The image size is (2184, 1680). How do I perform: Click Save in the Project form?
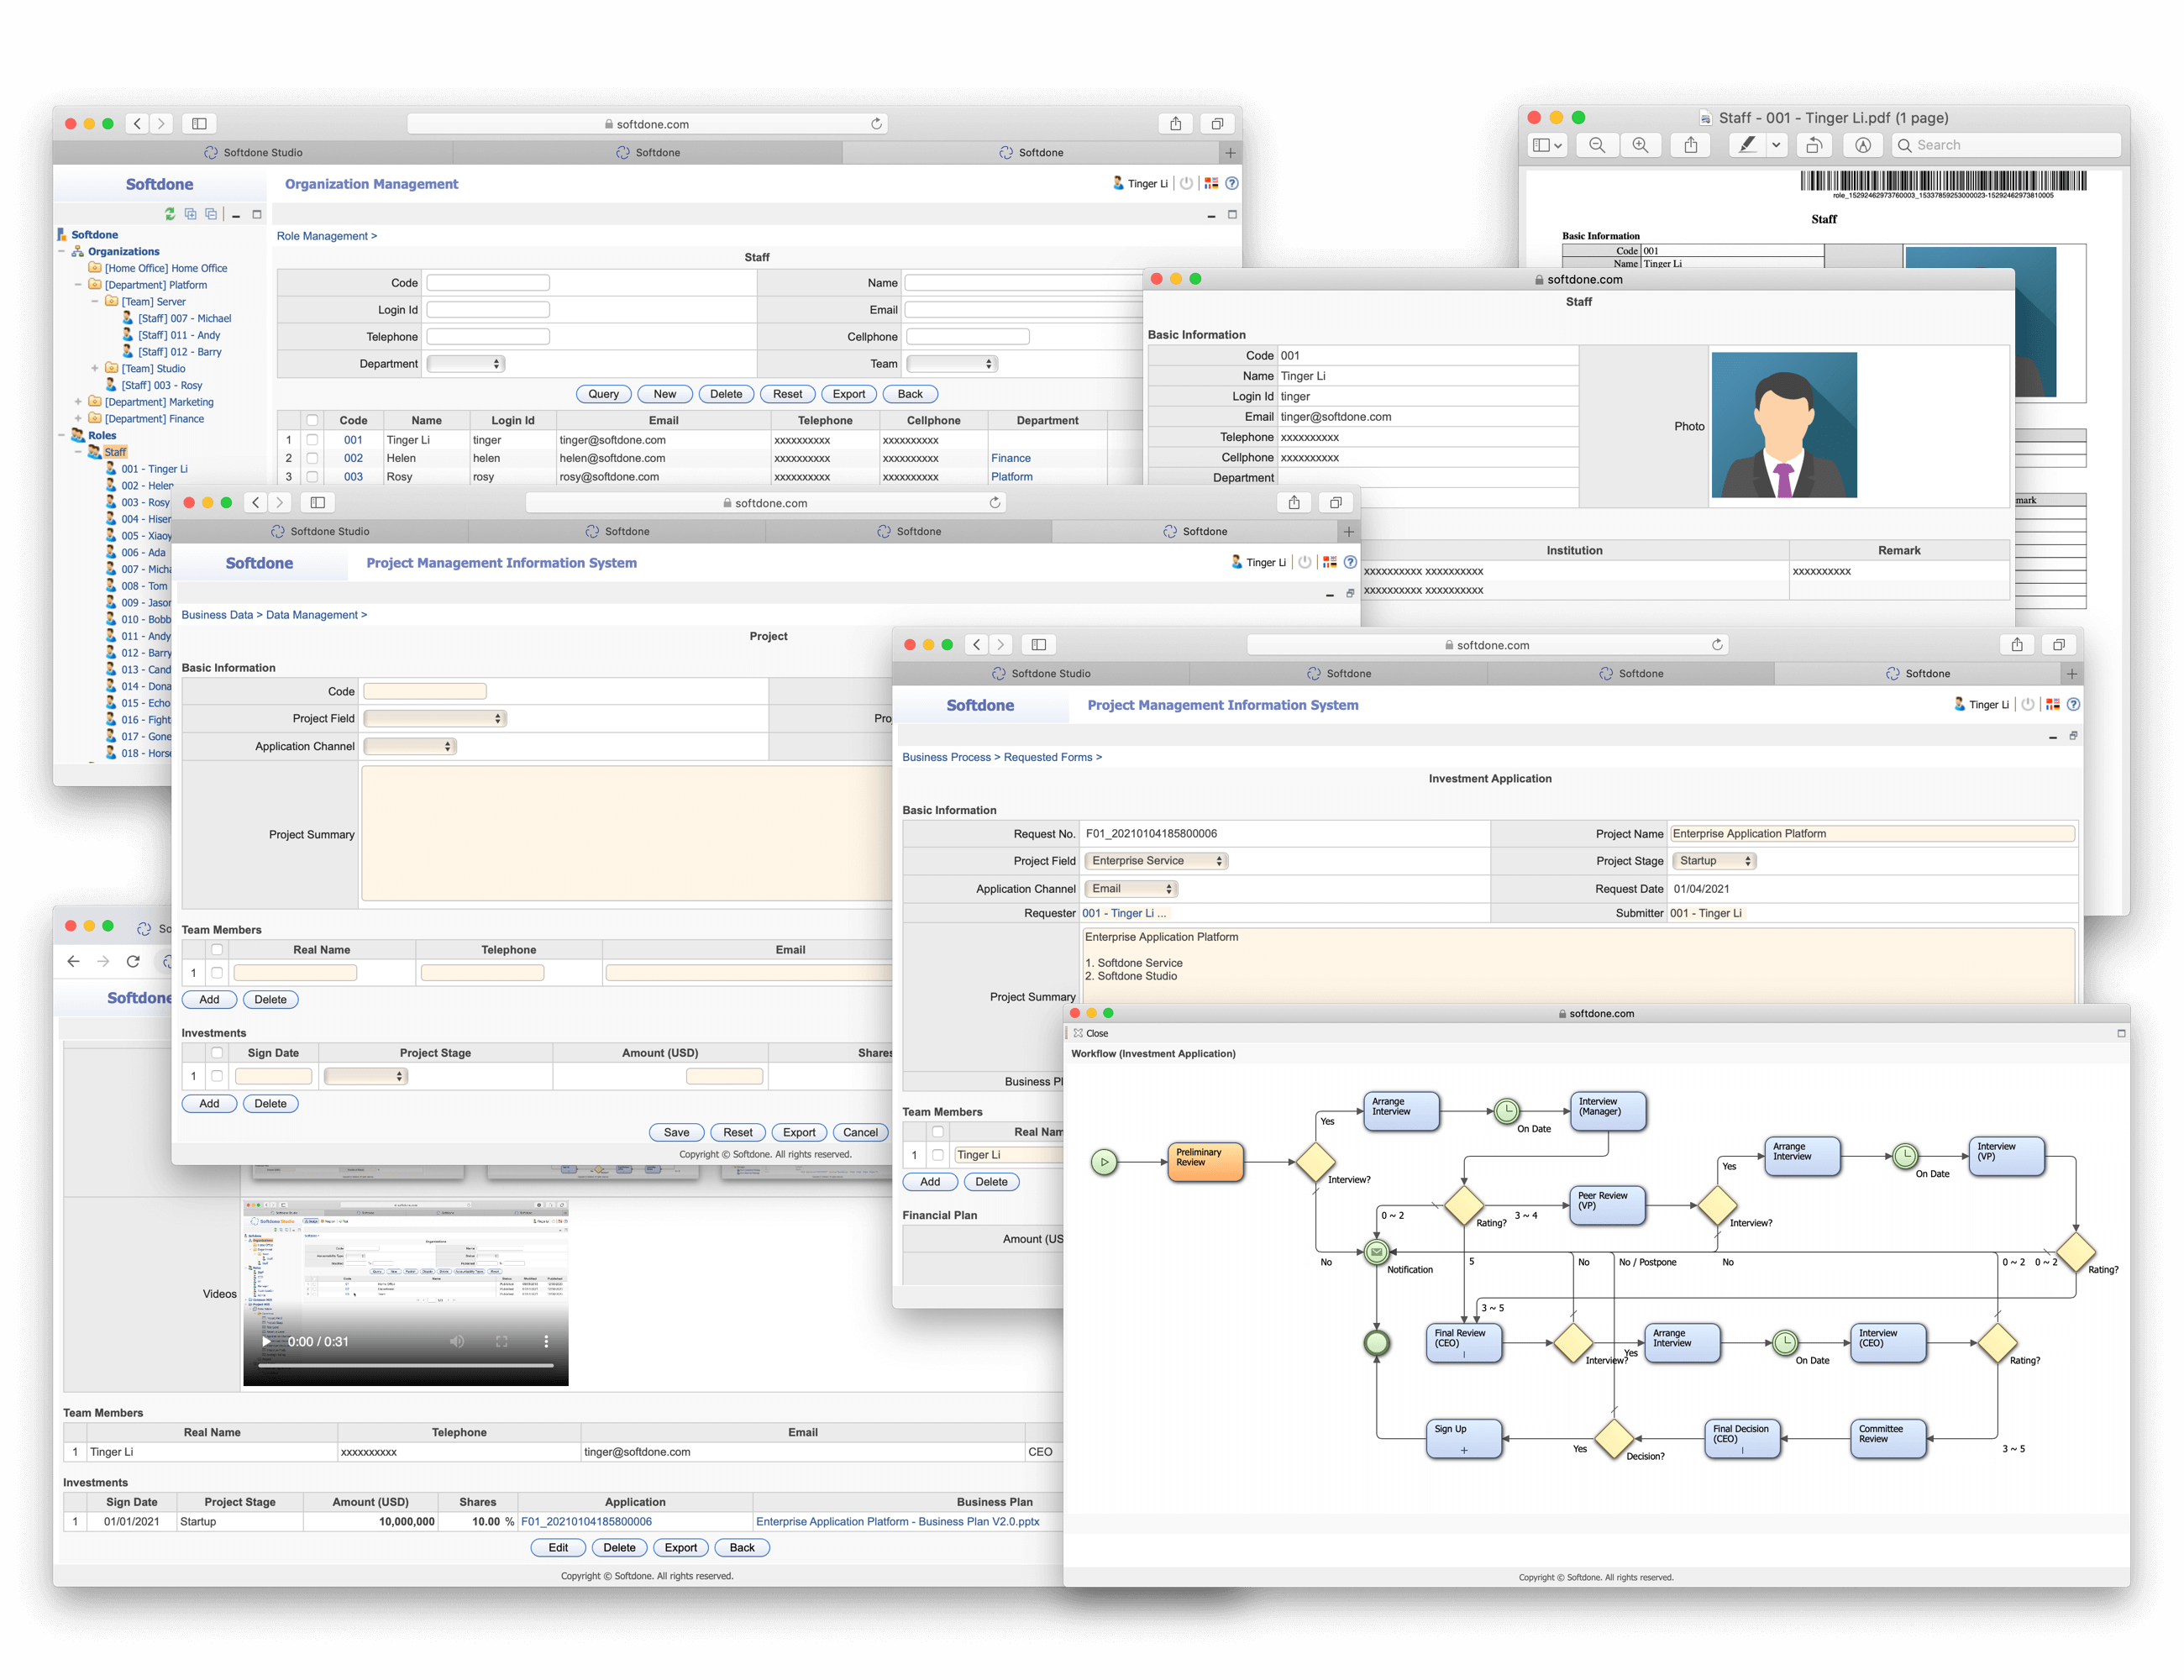click(x=676, y=1133)
